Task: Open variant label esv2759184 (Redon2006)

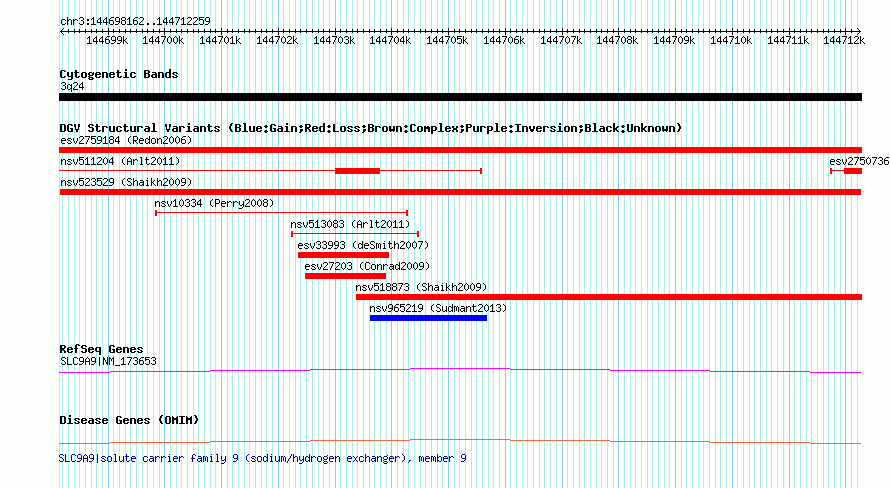Action: click(126, 140)
